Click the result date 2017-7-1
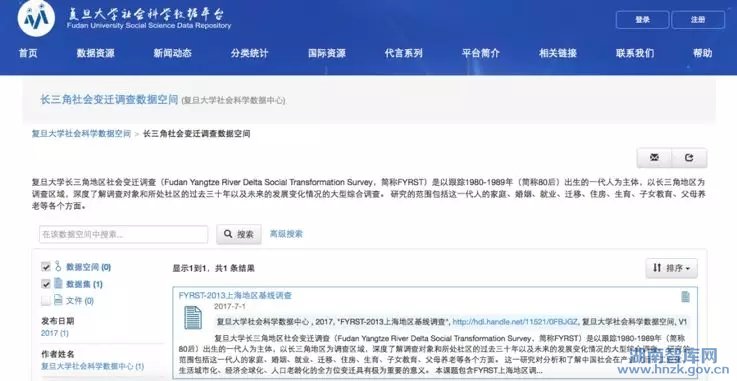 tap(230, 307)
